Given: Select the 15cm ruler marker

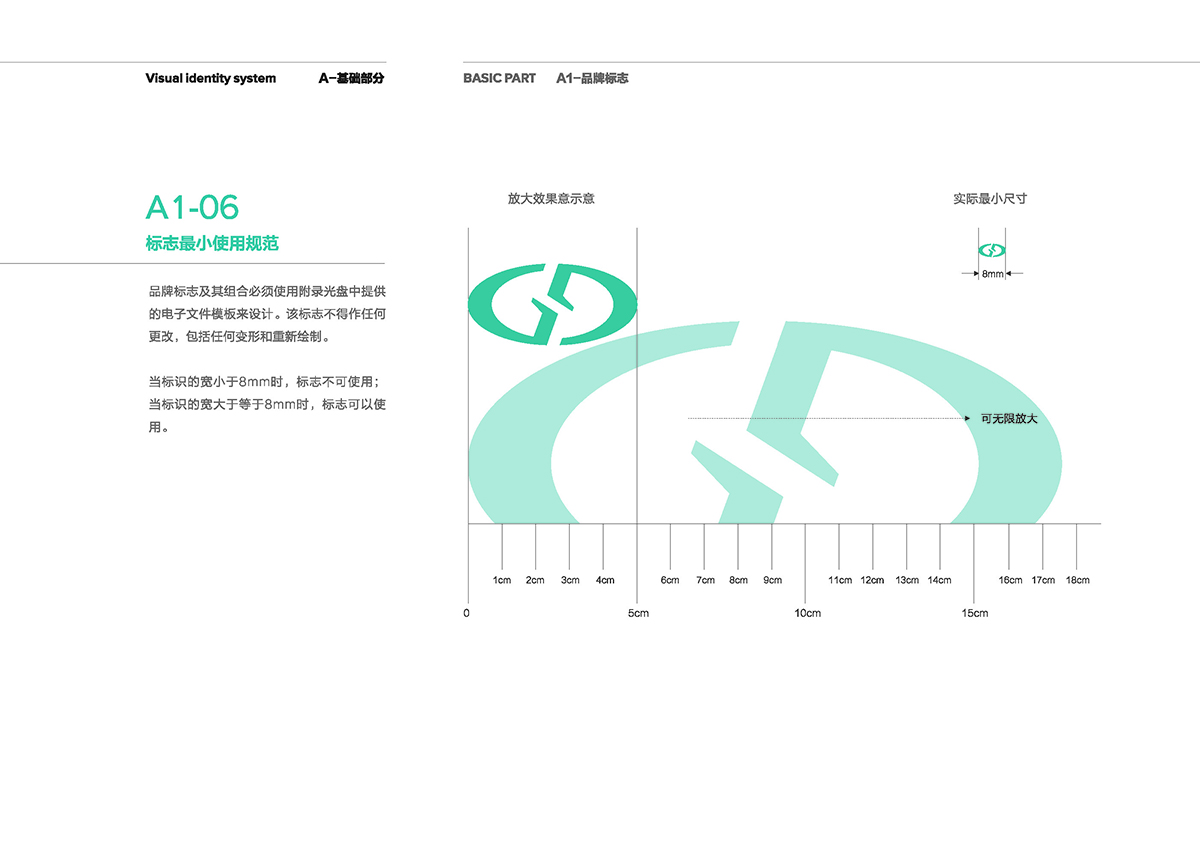Looking at the screenshot, I should pyautogui.click(x=975, y=613).
